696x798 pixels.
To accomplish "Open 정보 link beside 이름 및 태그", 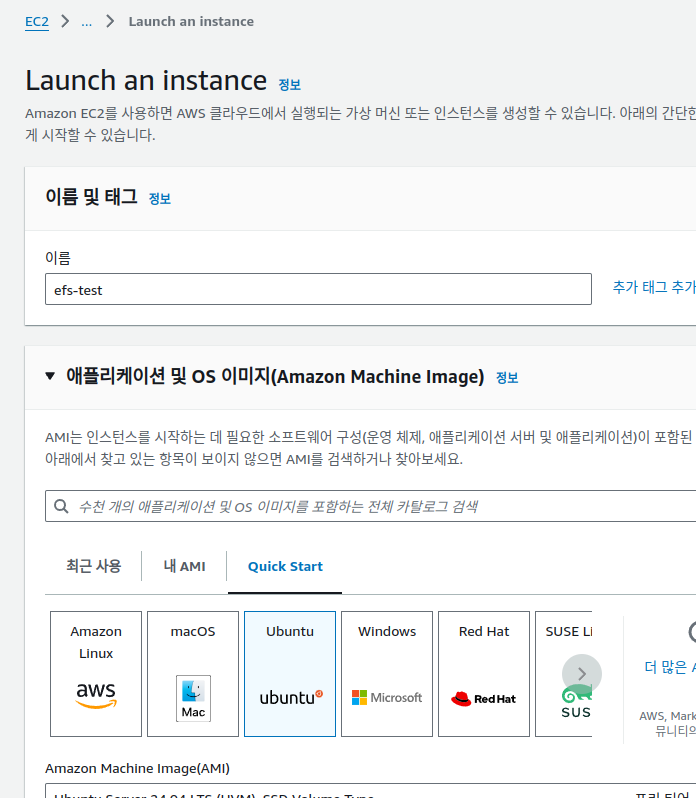I will [x=160, y=199].
